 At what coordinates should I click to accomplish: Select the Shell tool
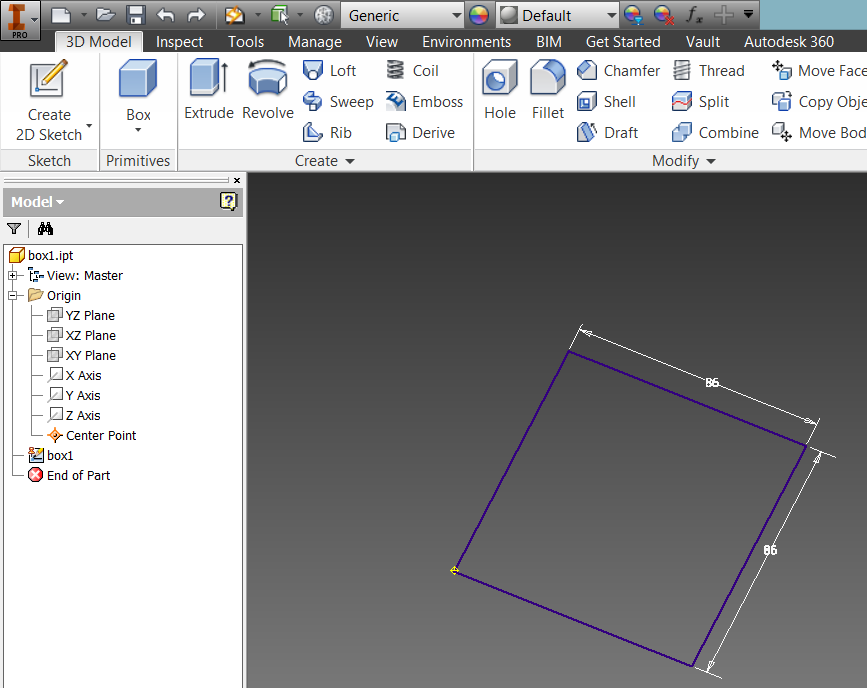click(x=606, y=102)
